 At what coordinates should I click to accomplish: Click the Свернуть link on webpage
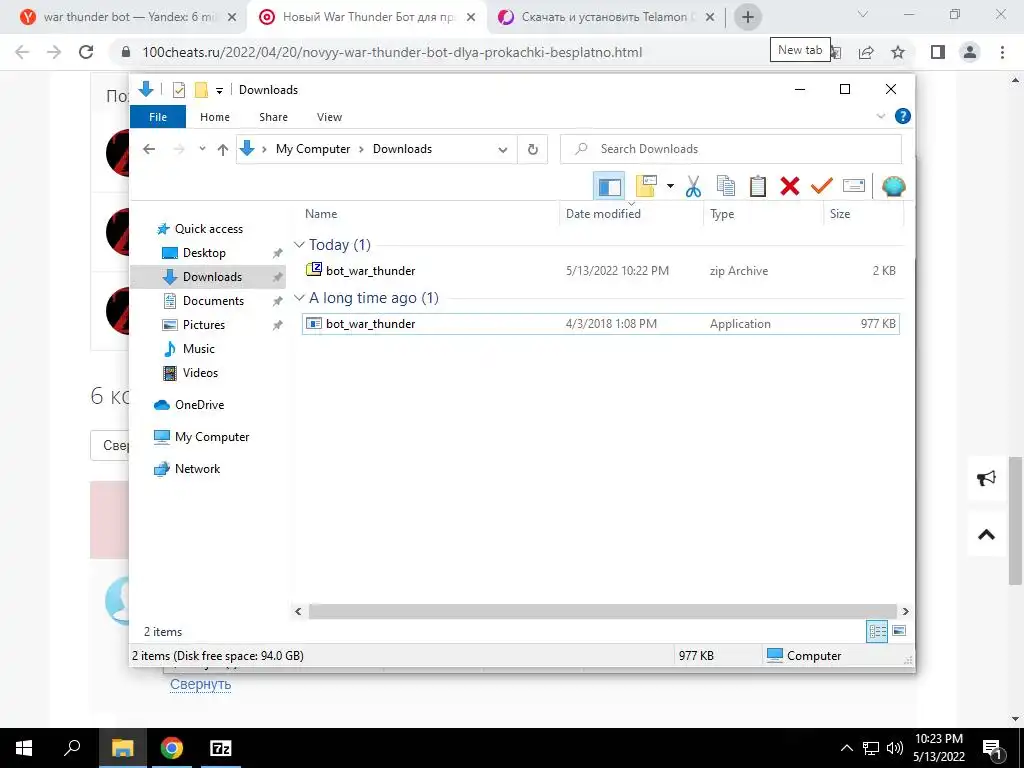point(200,684)
